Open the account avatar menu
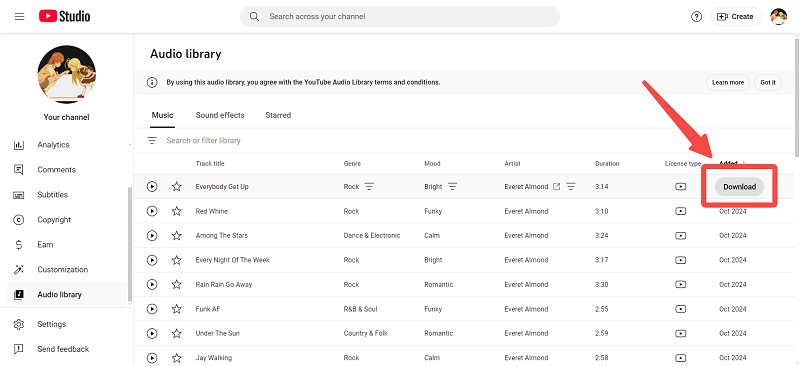This screenshot has width=800, height=366. [x=778, y=16]
